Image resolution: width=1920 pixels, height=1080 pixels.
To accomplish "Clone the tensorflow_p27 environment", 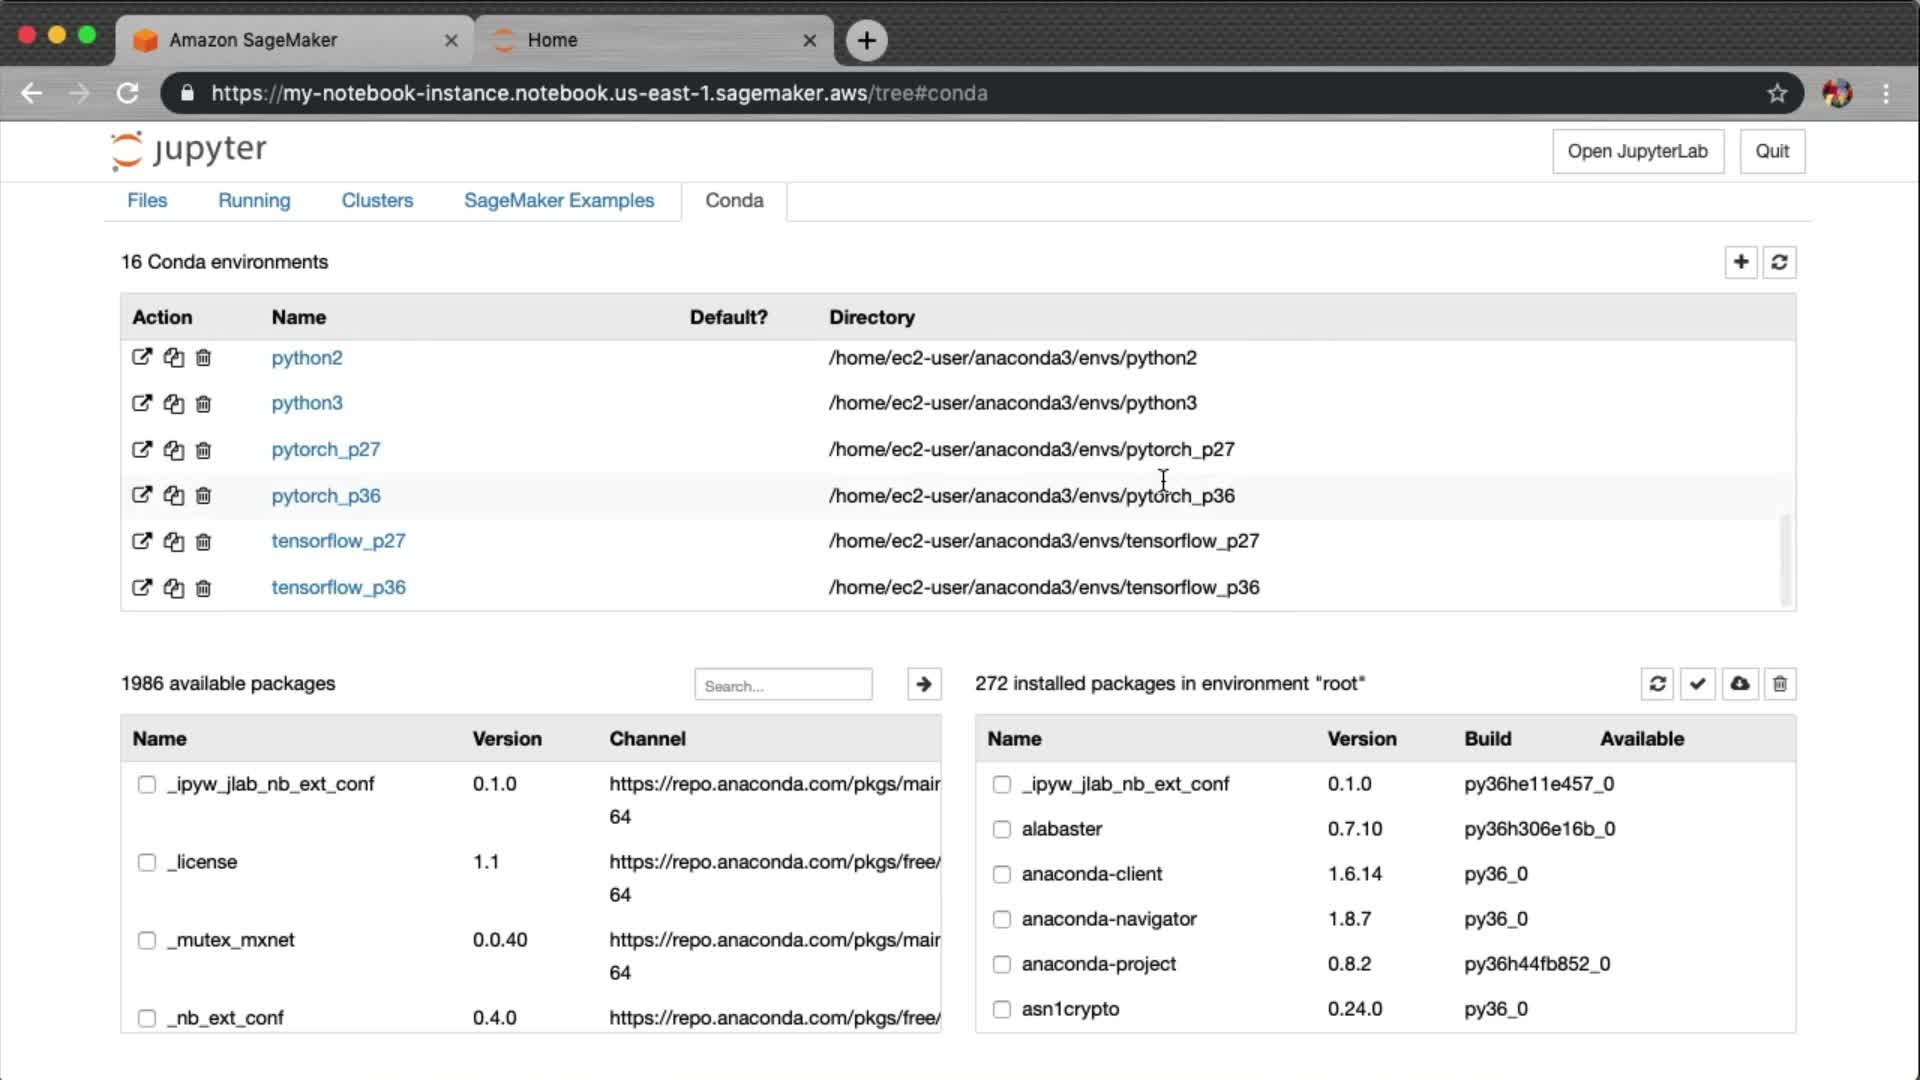I will [x=173, y=542].
